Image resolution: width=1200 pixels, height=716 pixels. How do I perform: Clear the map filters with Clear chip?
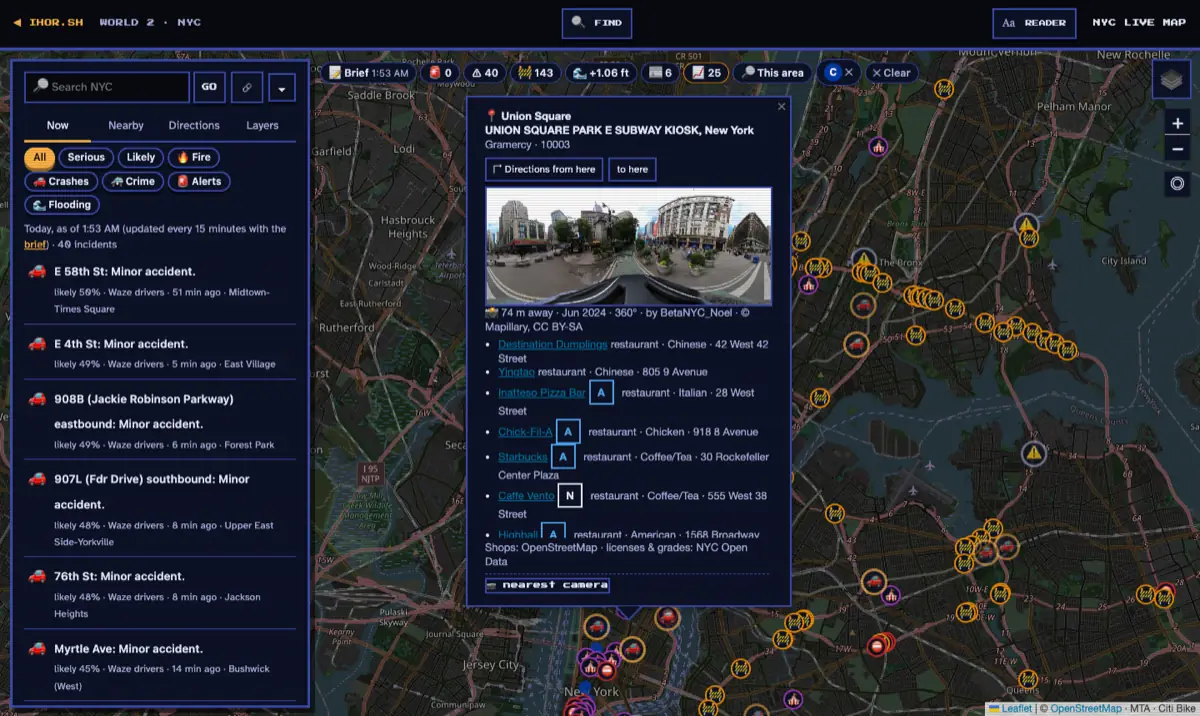click(891, 73)
